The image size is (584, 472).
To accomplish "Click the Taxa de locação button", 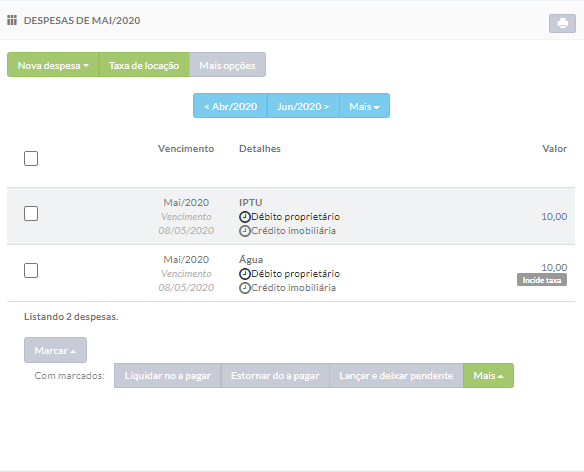I will tap(144, 65).
